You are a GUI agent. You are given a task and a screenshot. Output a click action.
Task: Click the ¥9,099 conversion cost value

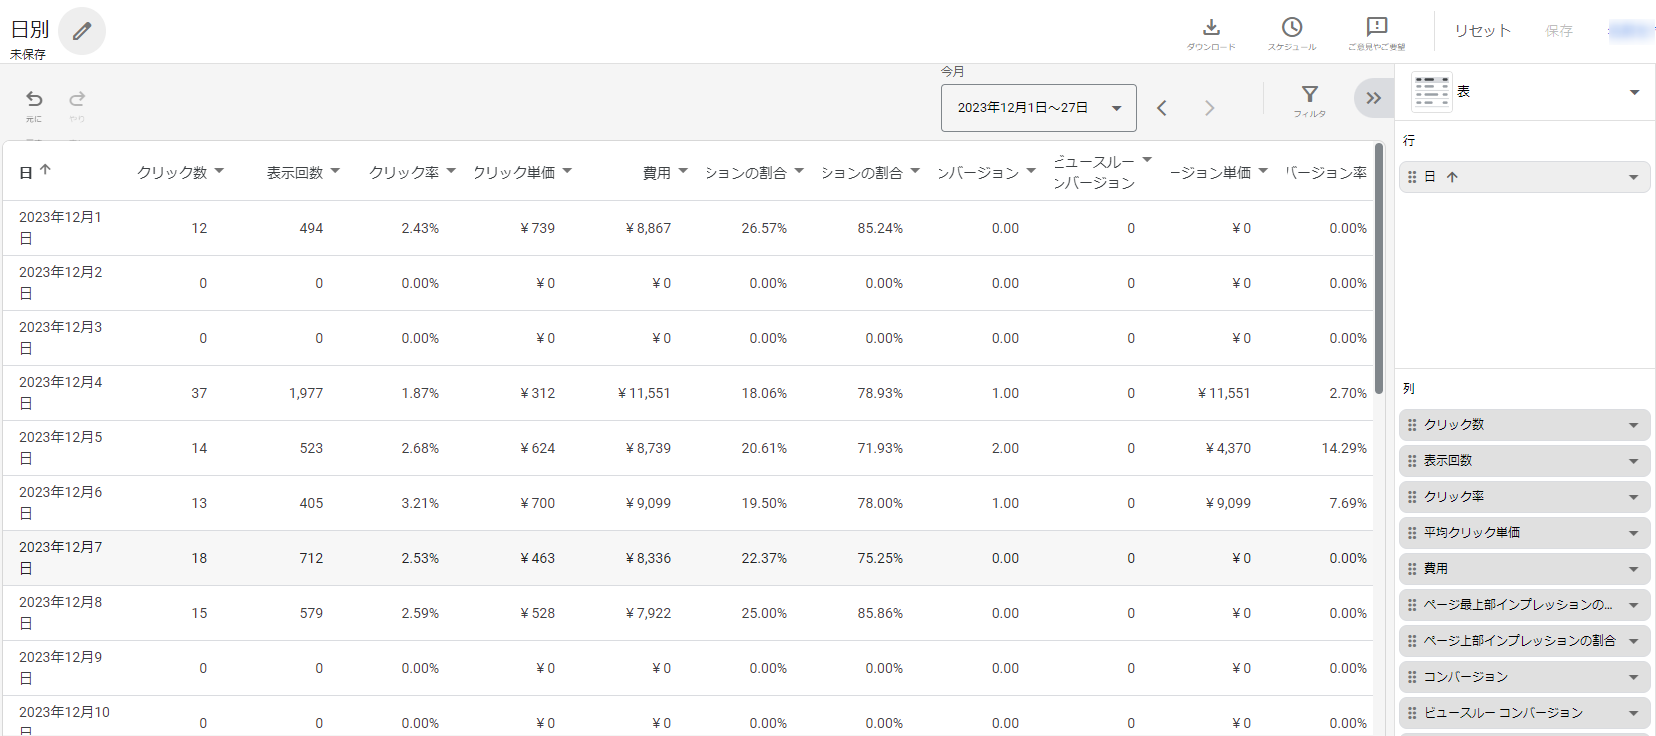tap(1228, 503)
